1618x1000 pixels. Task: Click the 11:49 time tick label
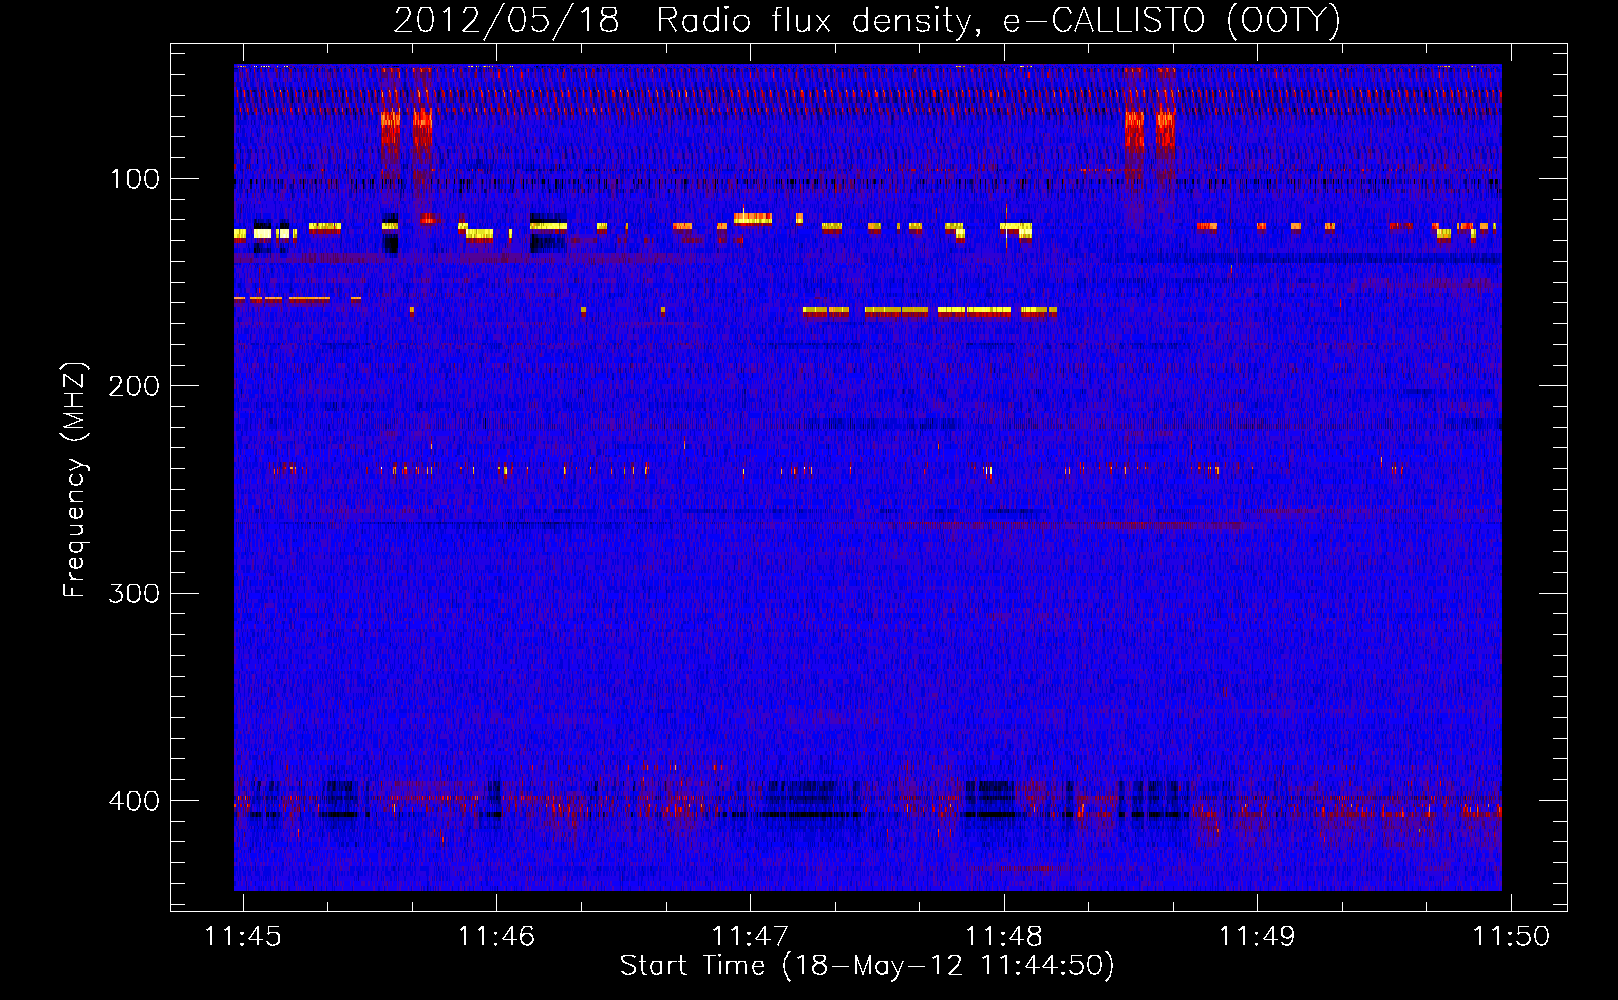(x=1257, y=936)
